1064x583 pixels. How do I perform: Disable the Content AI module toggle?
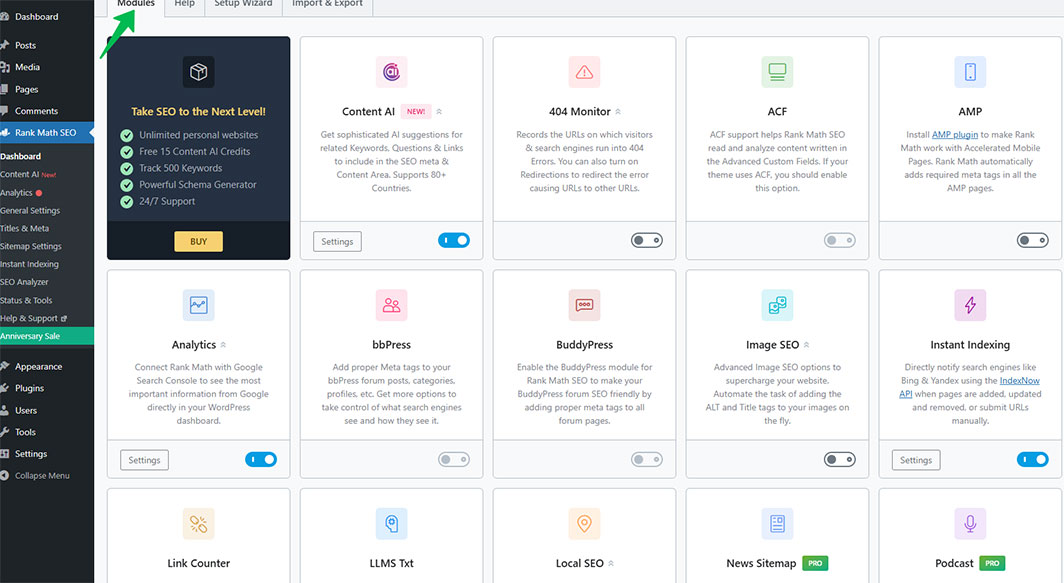453,240
